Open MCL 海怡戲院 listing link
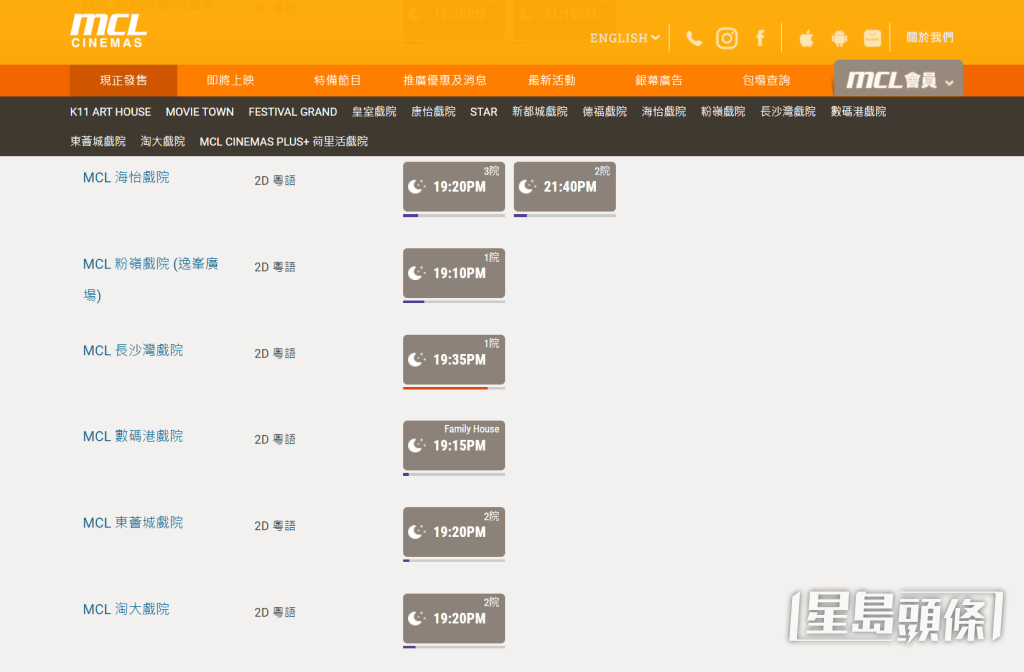 tap(126, 178)
